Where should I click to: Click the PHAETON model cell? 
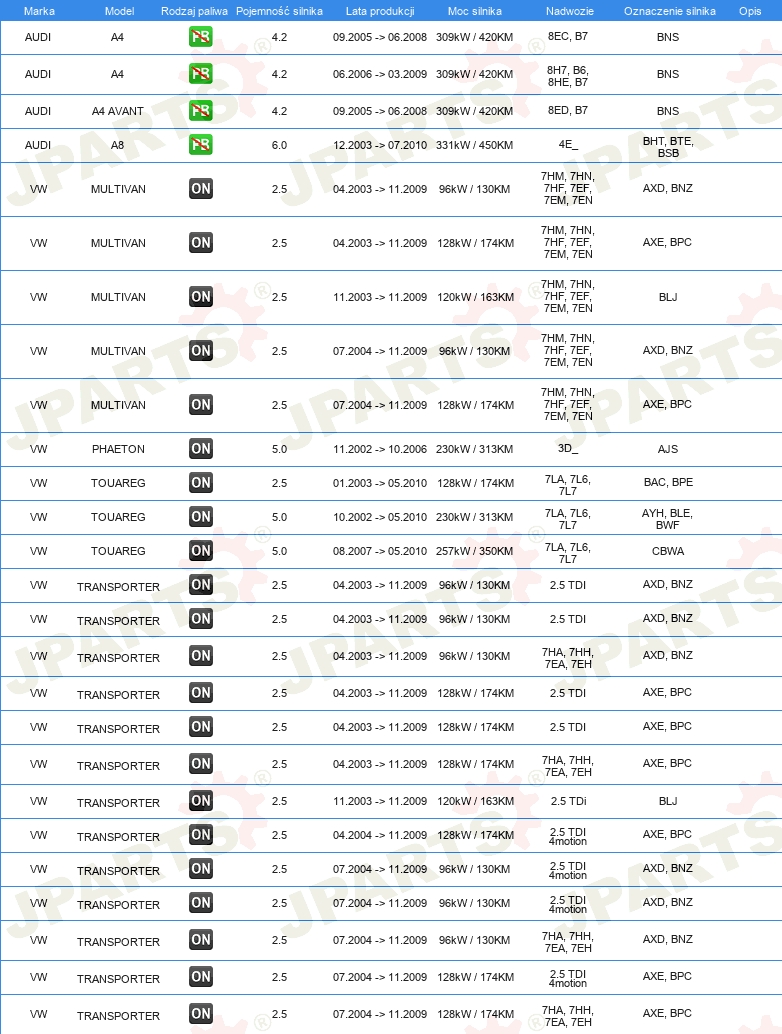118,449
